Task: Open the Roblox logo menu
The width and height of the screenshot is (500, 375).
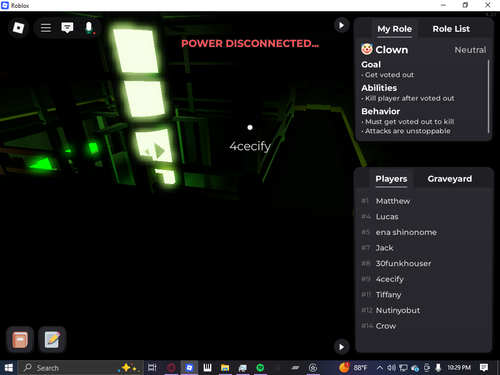Action: pyautogui.click(x=18, y=28)
